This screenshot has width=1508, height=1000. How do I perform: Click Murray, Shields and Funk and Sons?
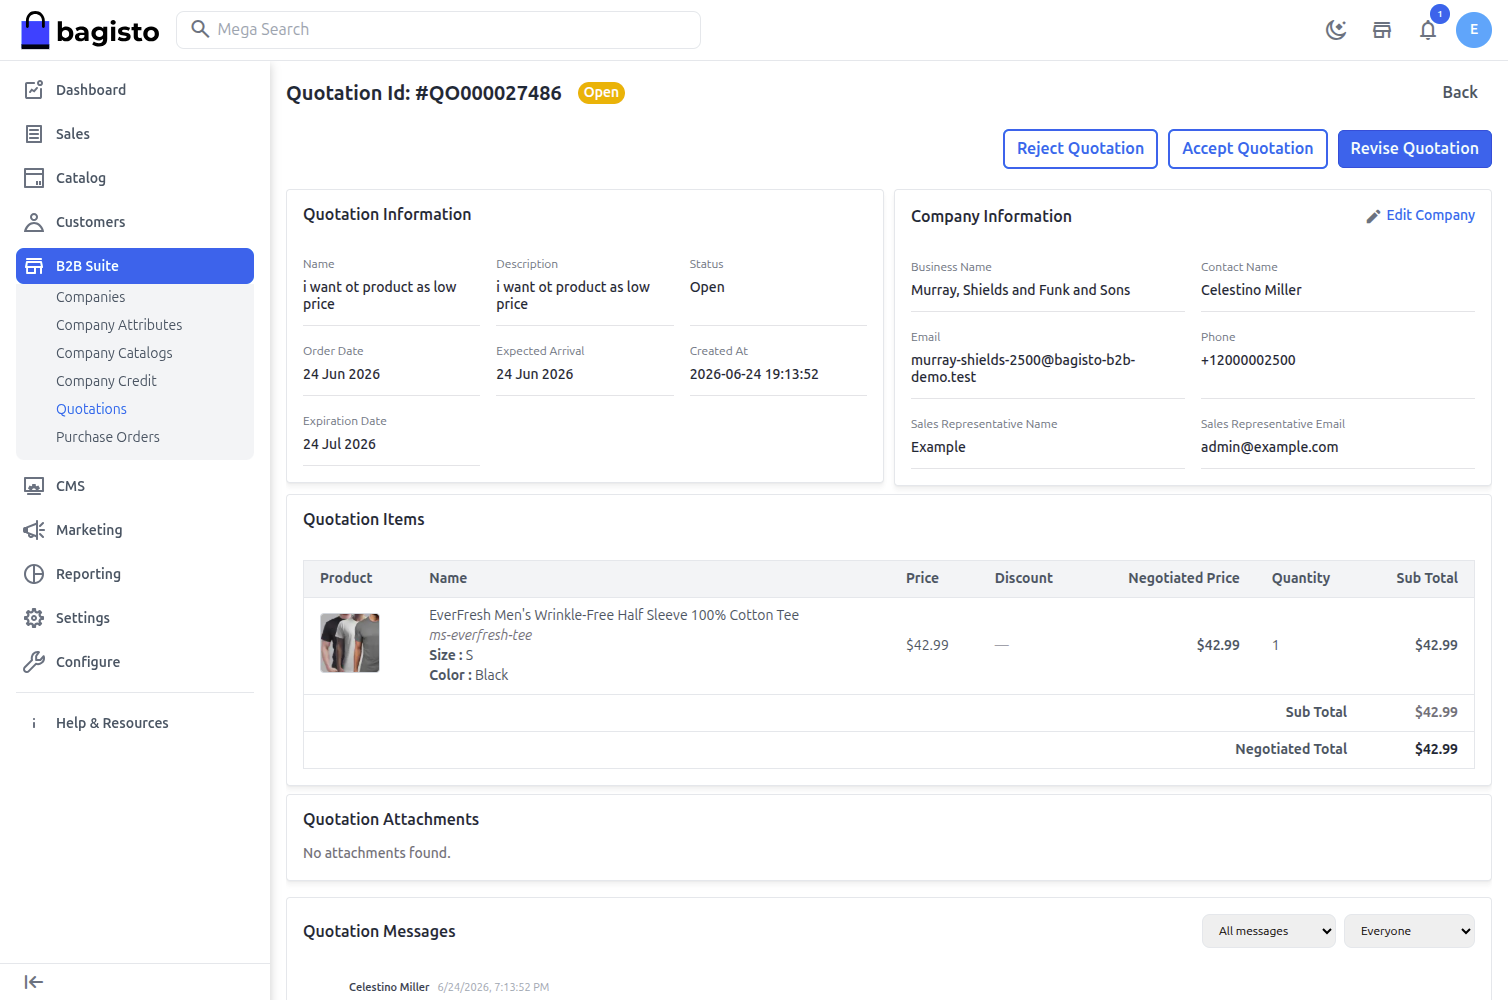click(x=1020, y=290)
